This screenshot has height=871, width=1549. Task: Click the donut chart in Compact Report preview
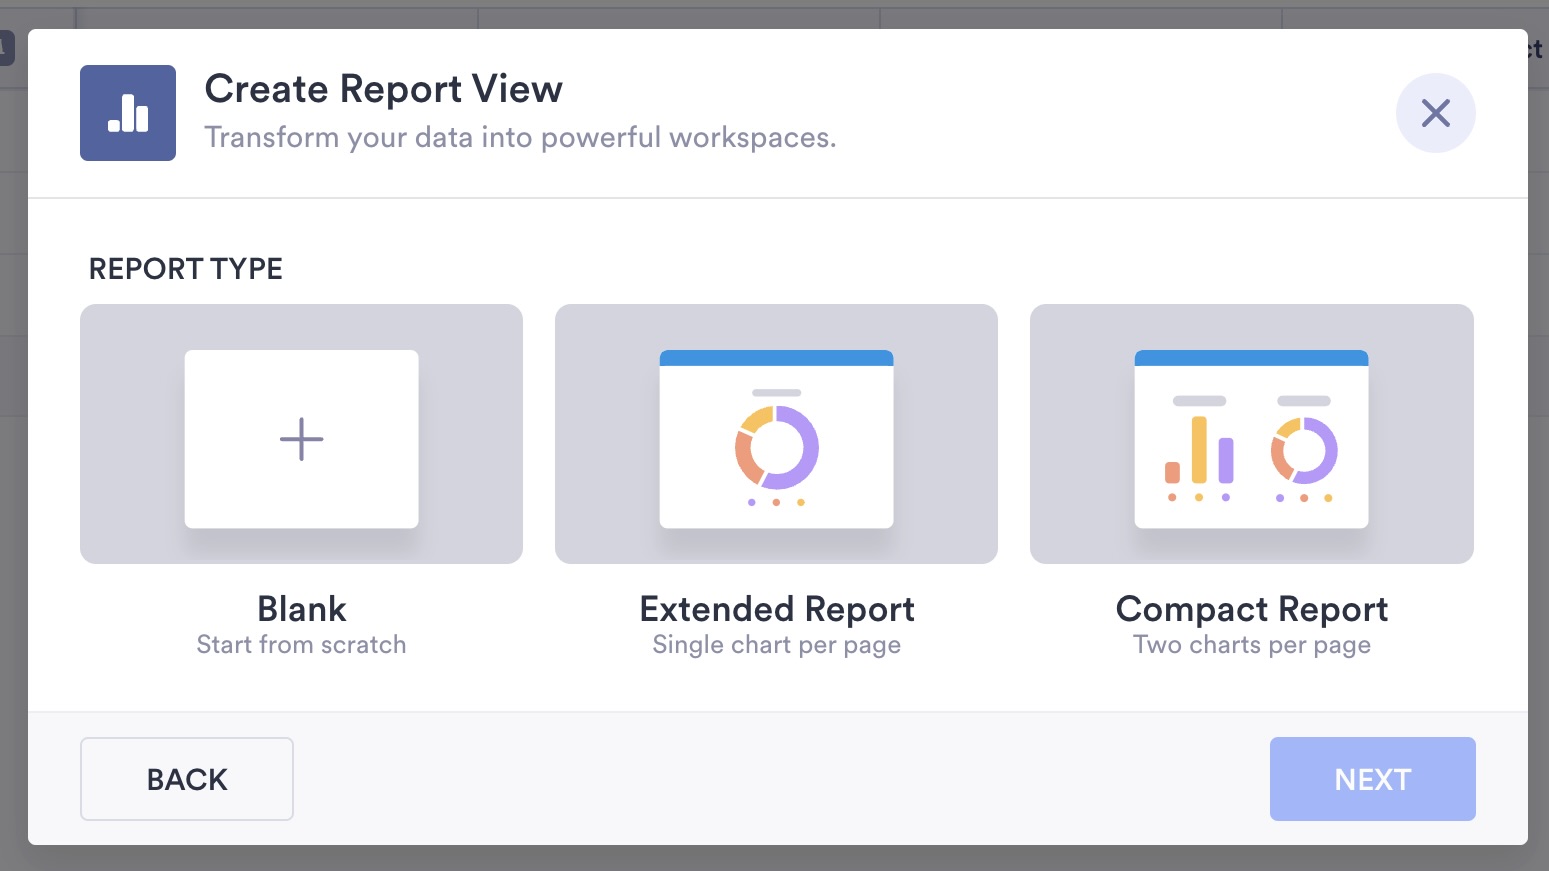coord(1304,450)
